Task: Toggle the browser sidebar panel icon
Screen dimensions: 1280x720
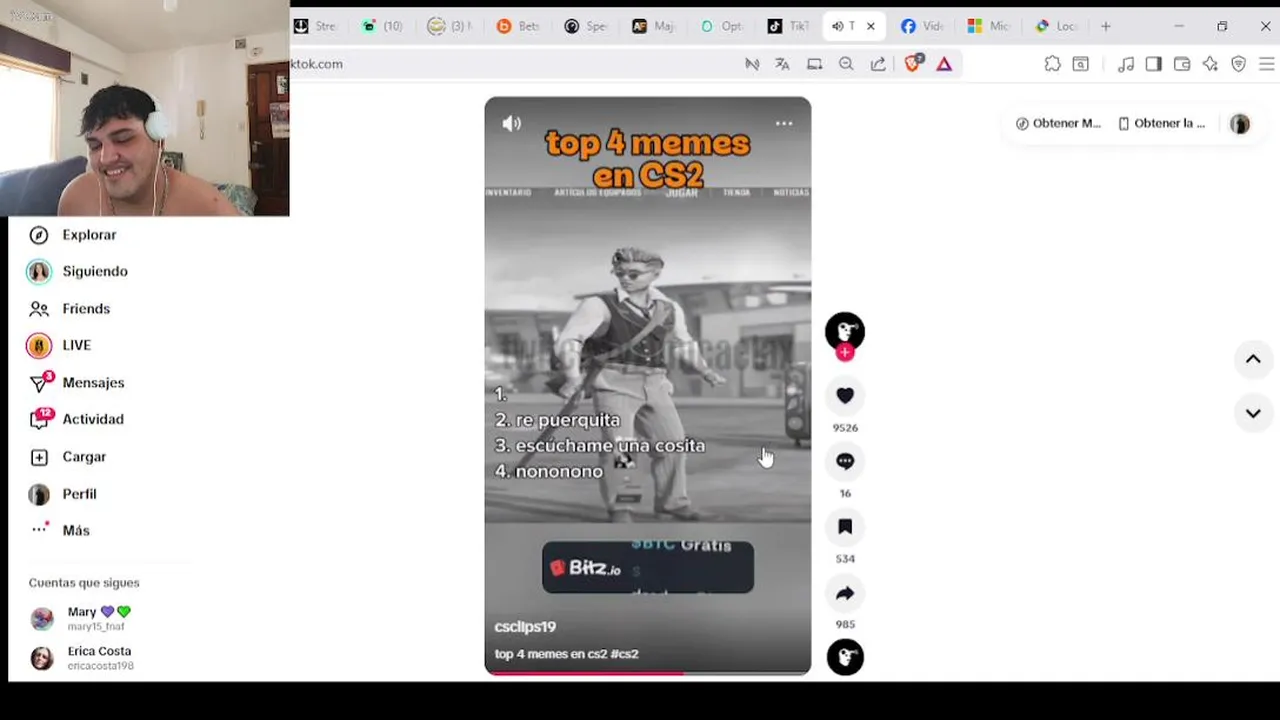Action: click(x=1153, y=64)
